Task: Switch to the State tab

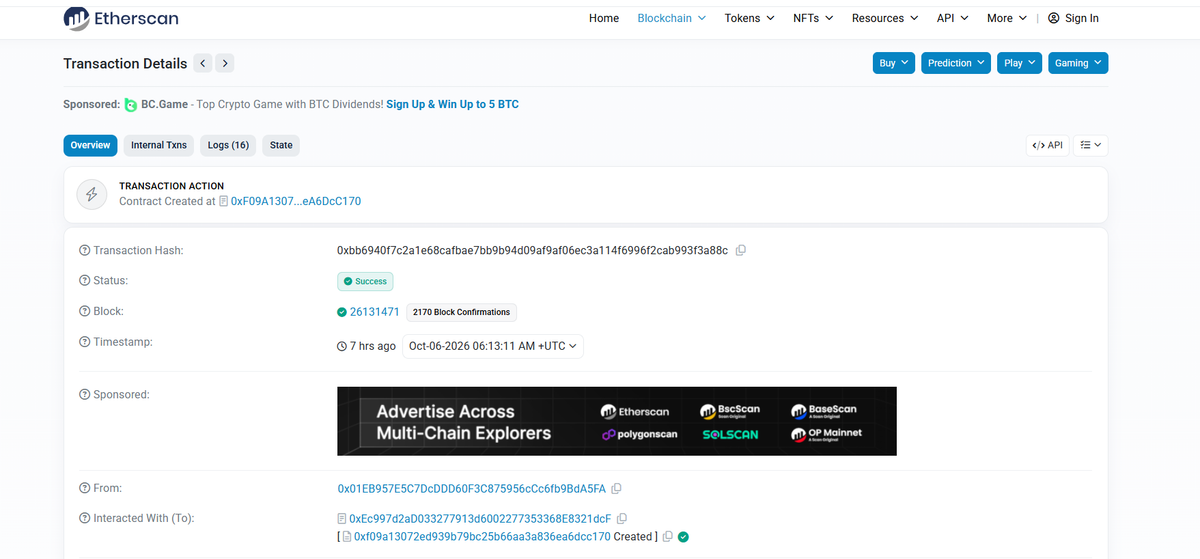Action: click(281, 145)
